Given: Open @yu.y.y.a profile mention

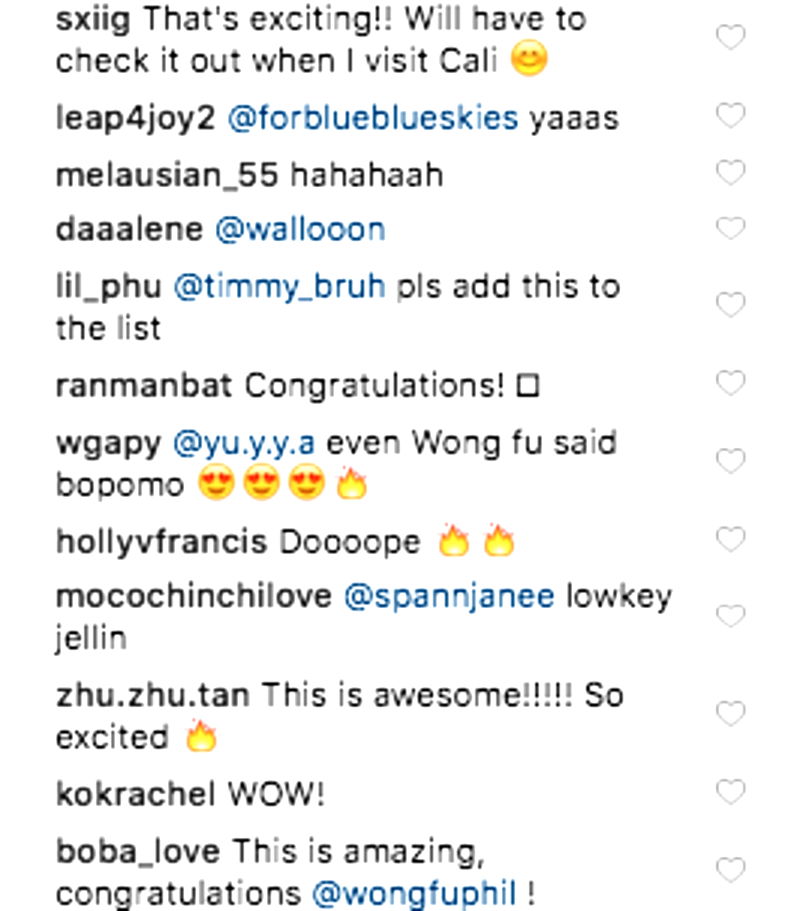Looking at the screenshot, I should pyautogui.click(x=244, y=444).
